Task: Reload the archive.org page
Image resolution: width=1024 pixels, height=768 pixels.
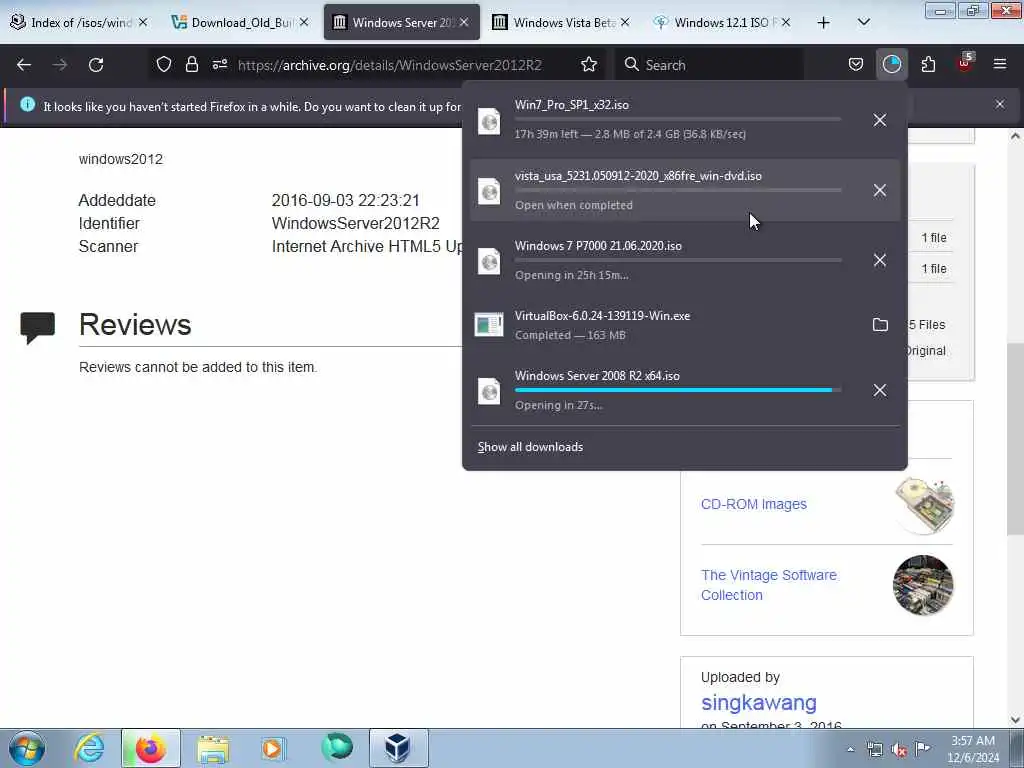Action: point(96,65)
